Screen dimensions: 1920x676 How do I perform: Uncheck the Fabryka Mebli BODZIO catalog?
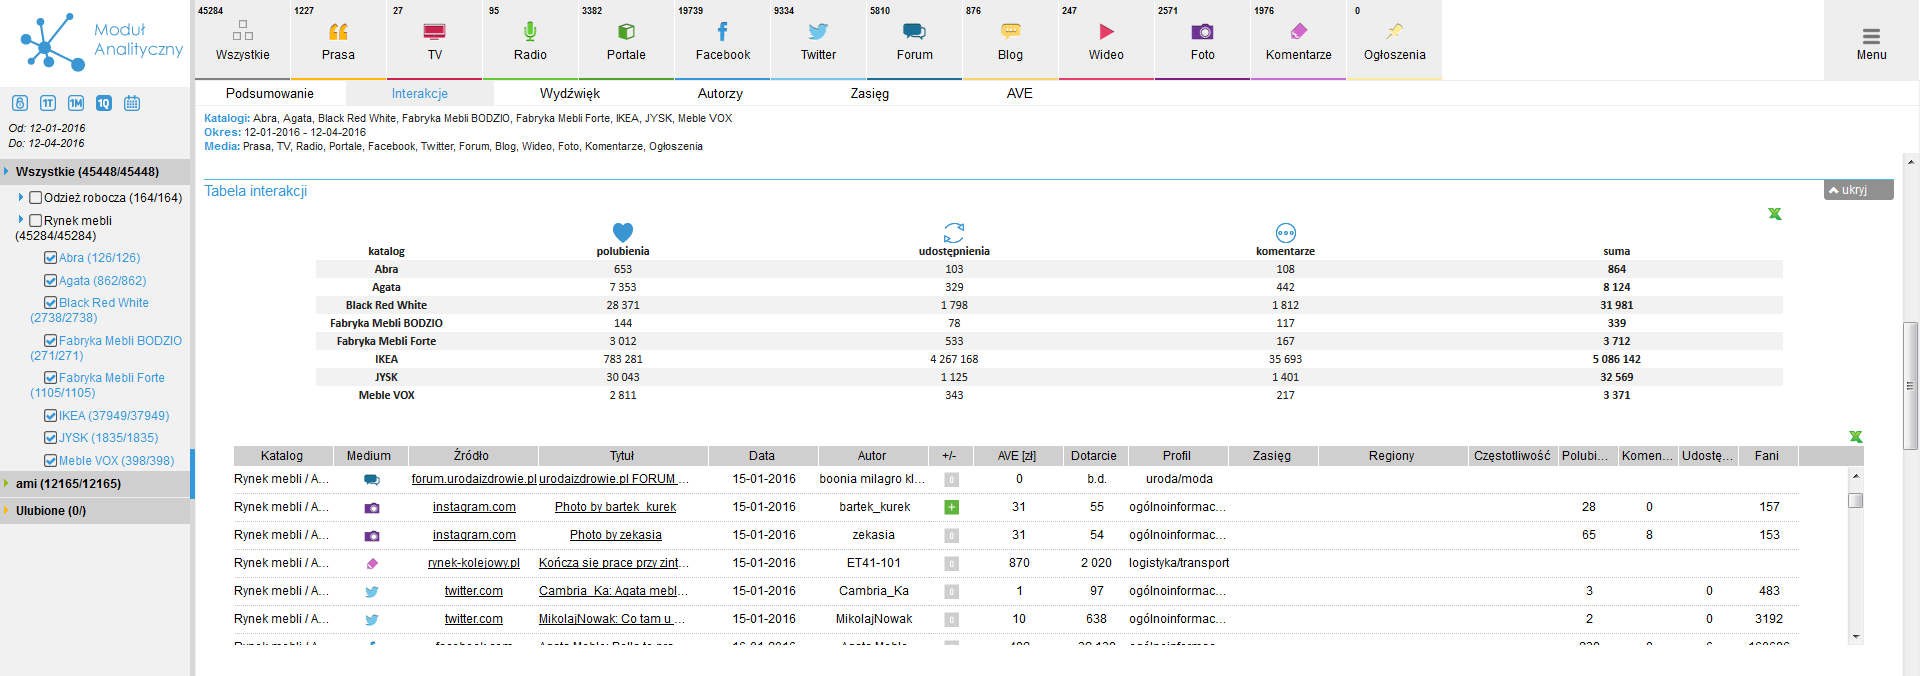(50, 341)
